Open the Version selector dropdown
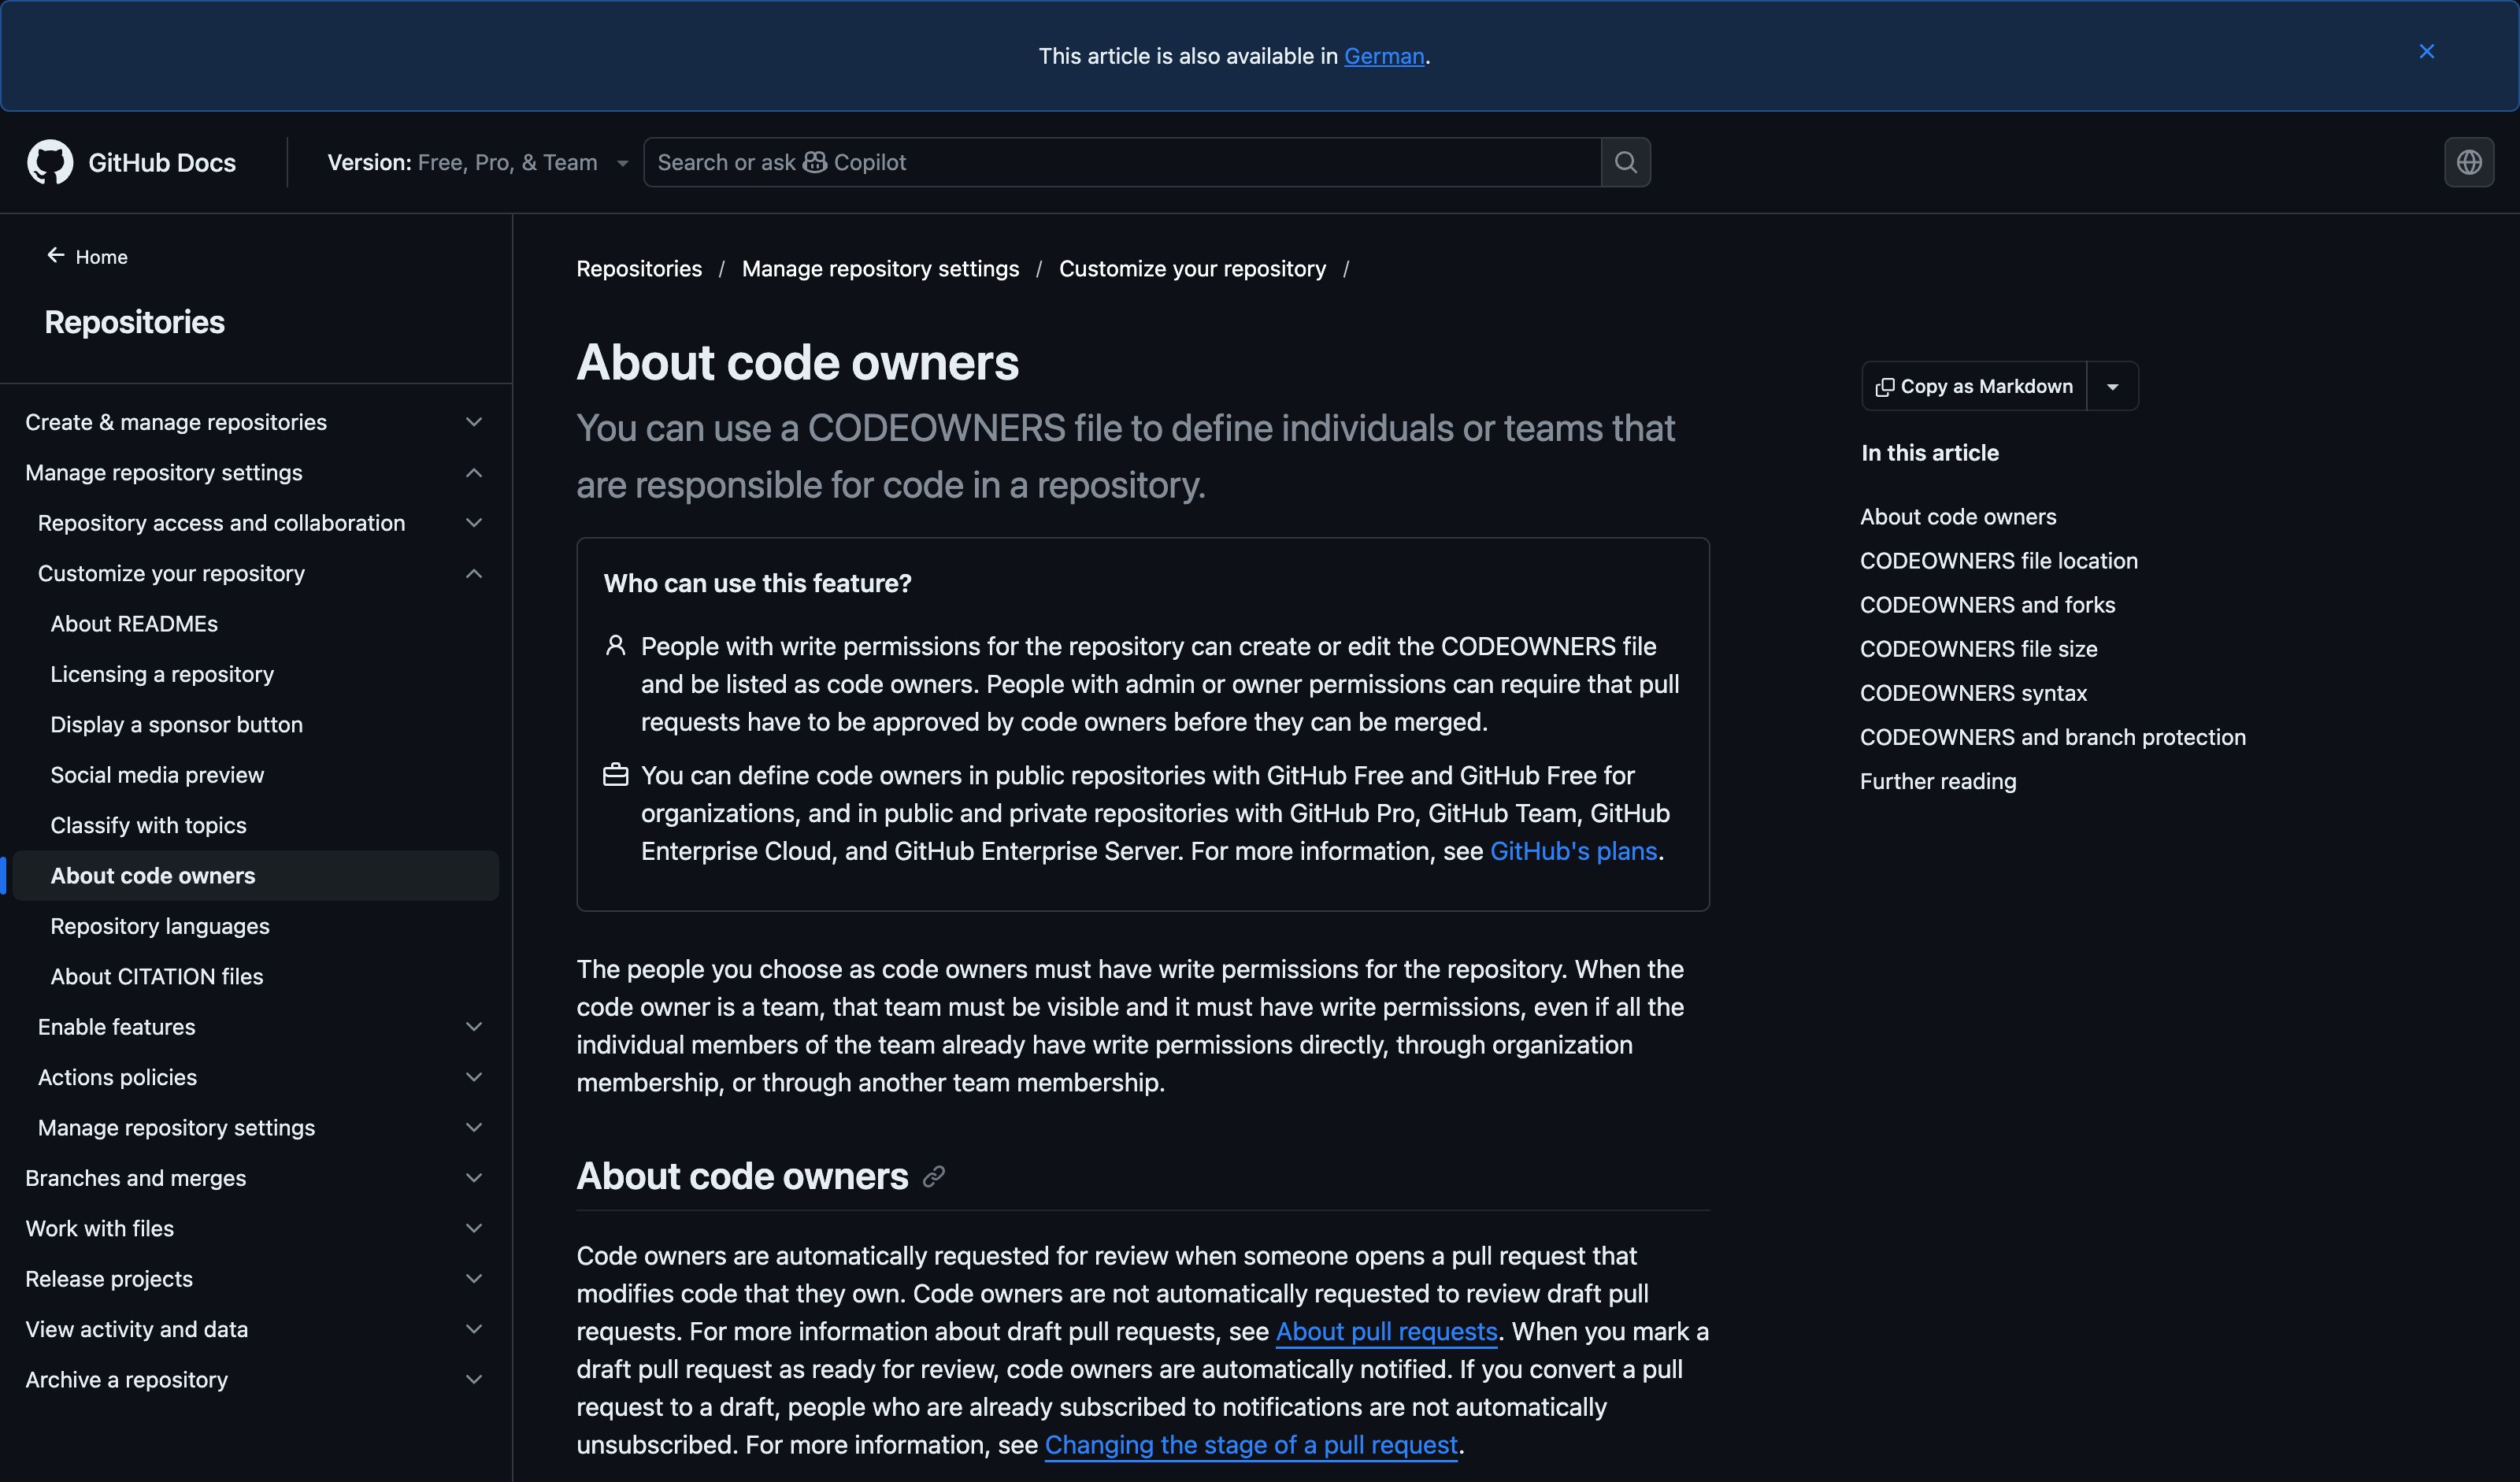 tap(477, 162)
